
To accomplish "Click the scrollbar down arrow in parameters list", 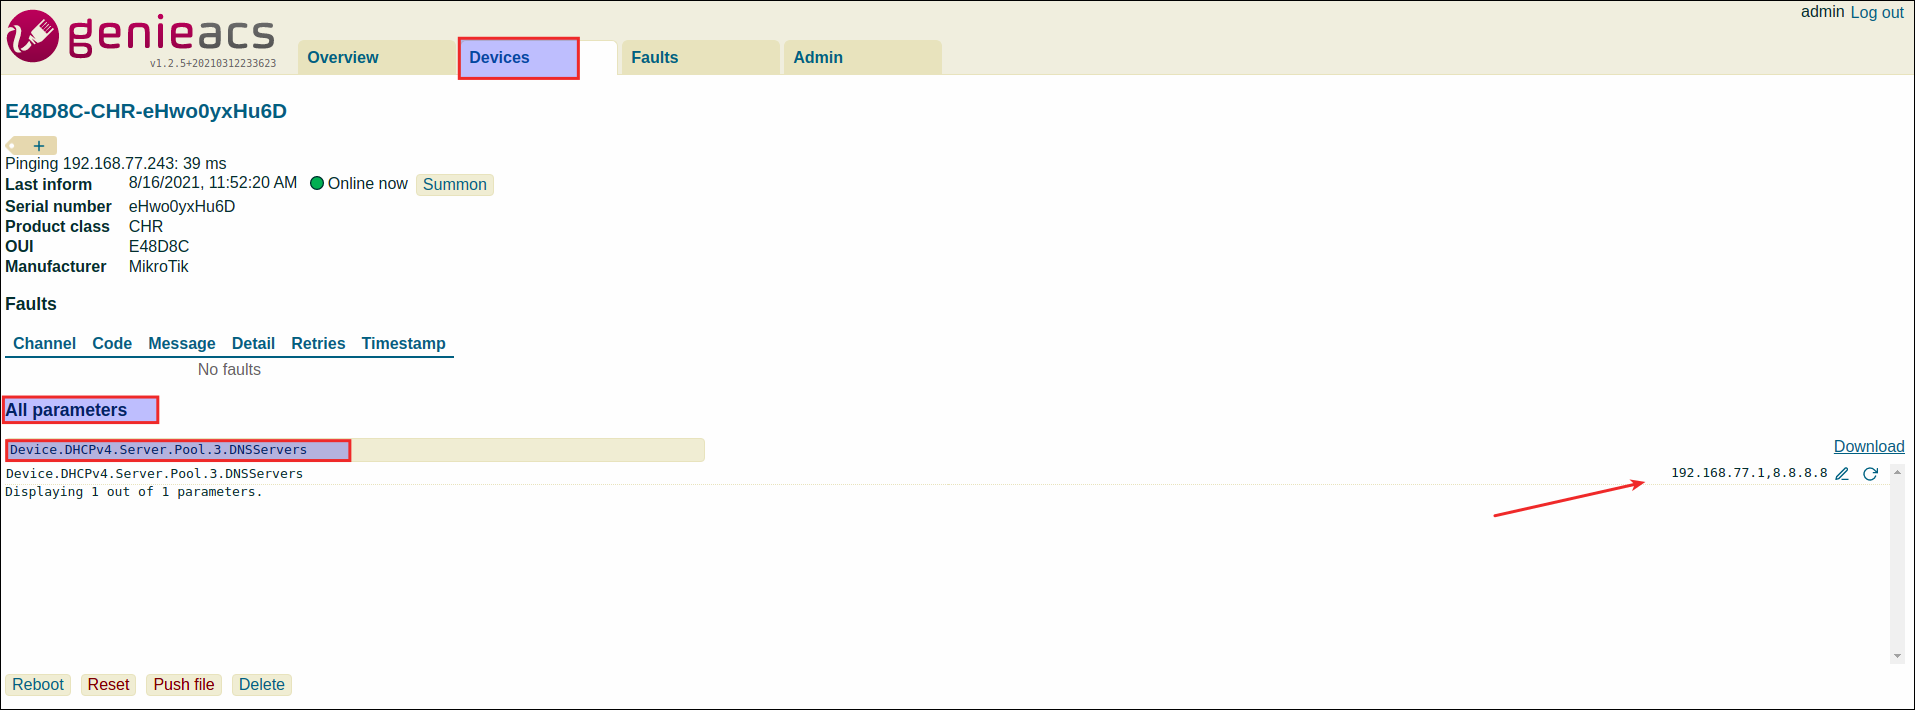I will click(1897, 656).
